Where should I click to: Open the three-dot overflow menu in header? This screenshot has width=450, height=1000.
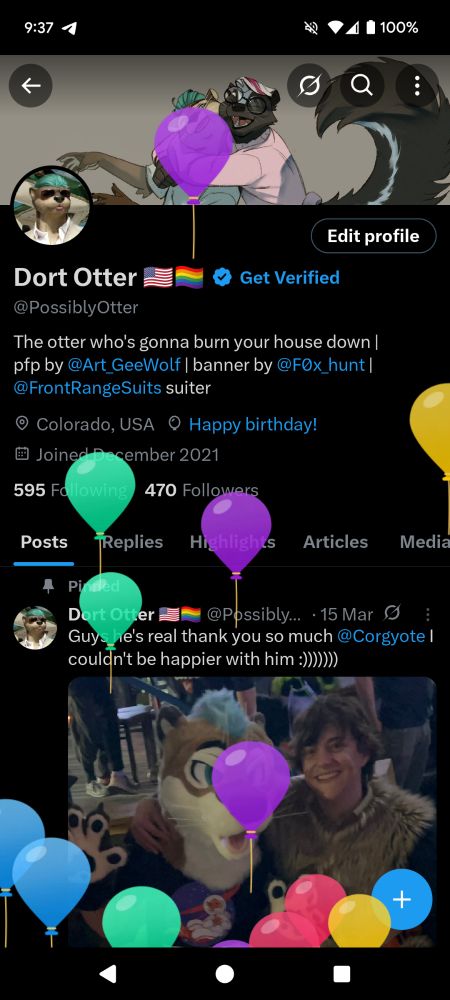(x=417, y=85)
